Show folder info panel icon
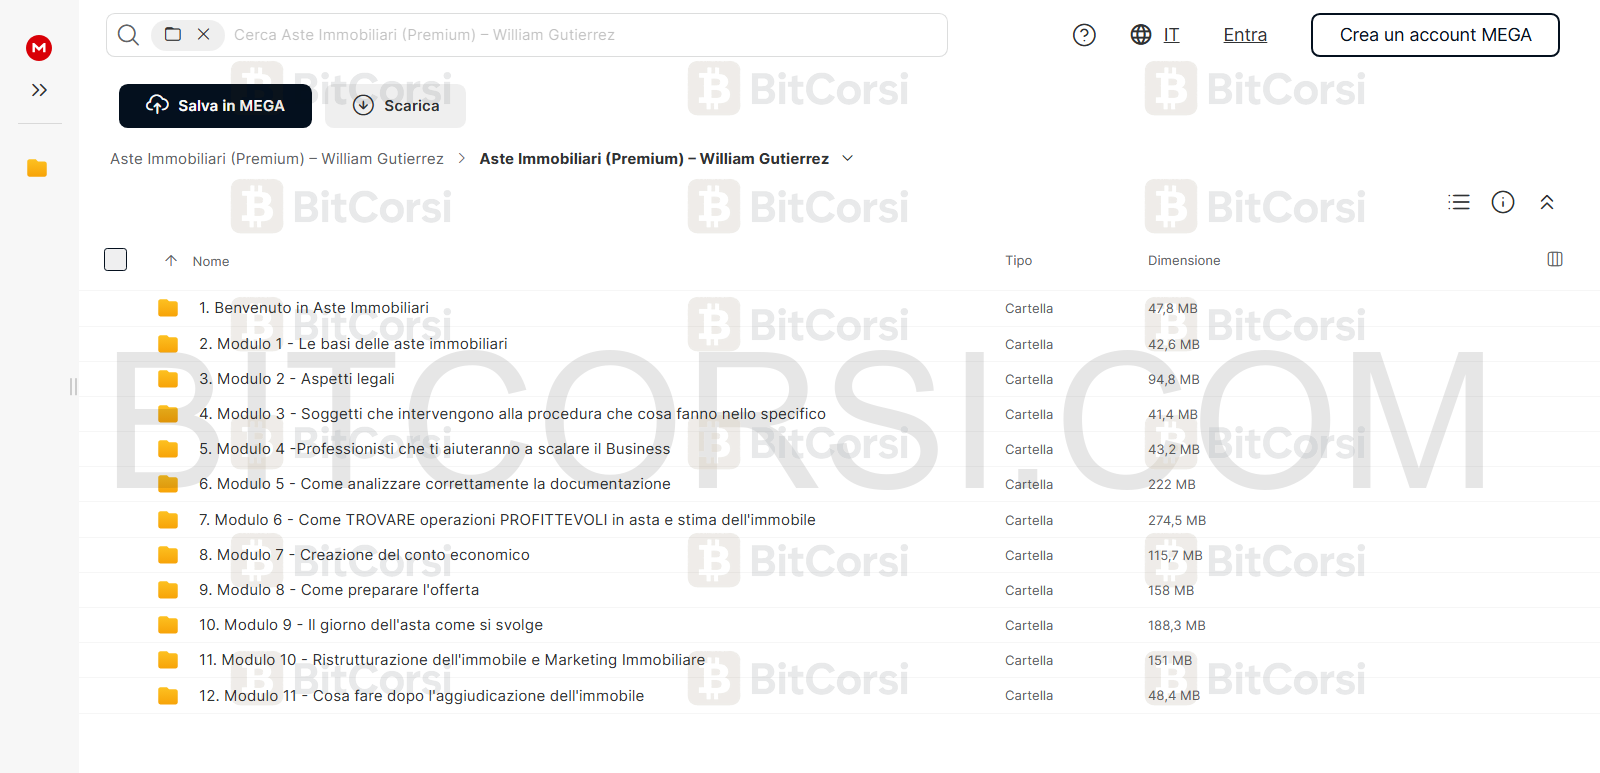The width and height of the screenshot is (1600, 773). pos(1503,202)
